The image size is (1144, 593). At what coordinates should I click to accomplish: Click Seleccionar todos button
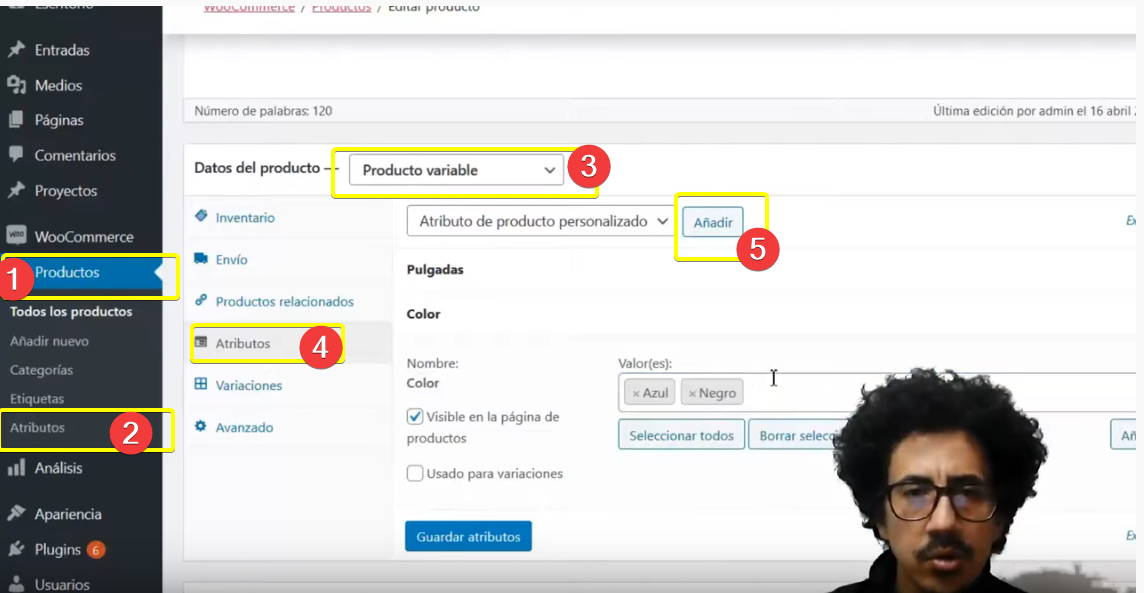click(681, 435)
